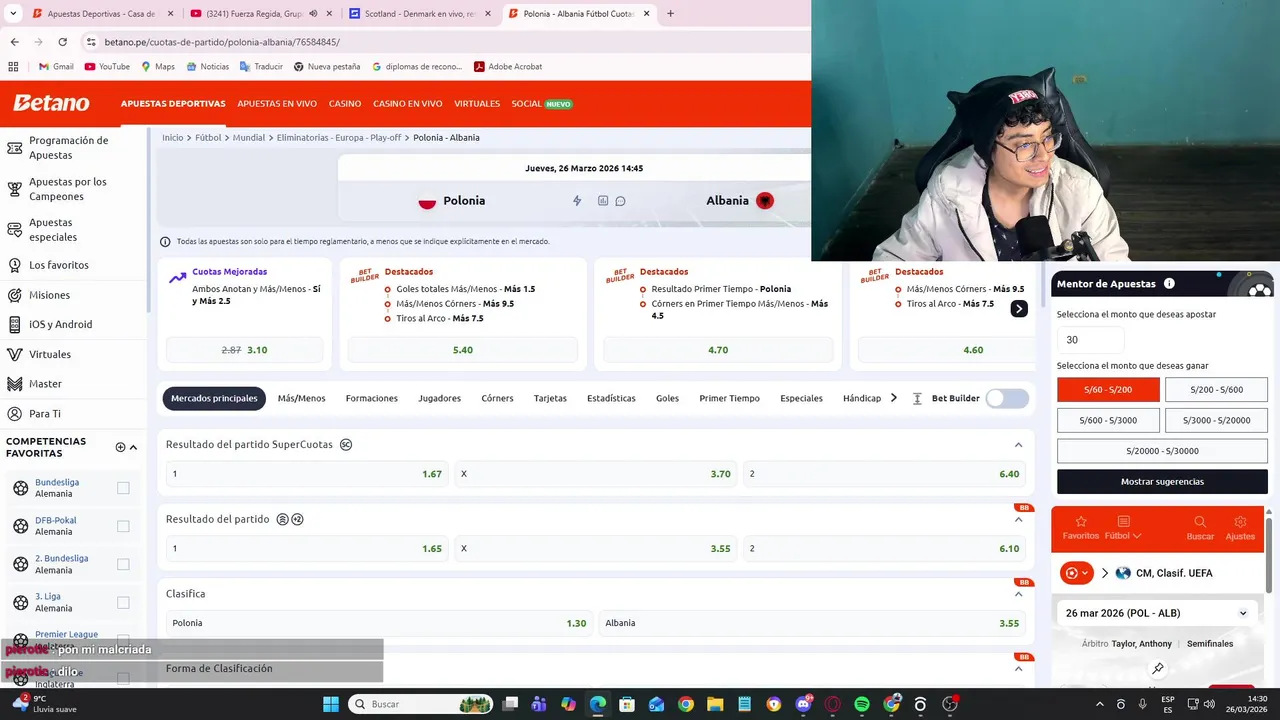Click the Los favoritos sidebar icon

(14, 265)
